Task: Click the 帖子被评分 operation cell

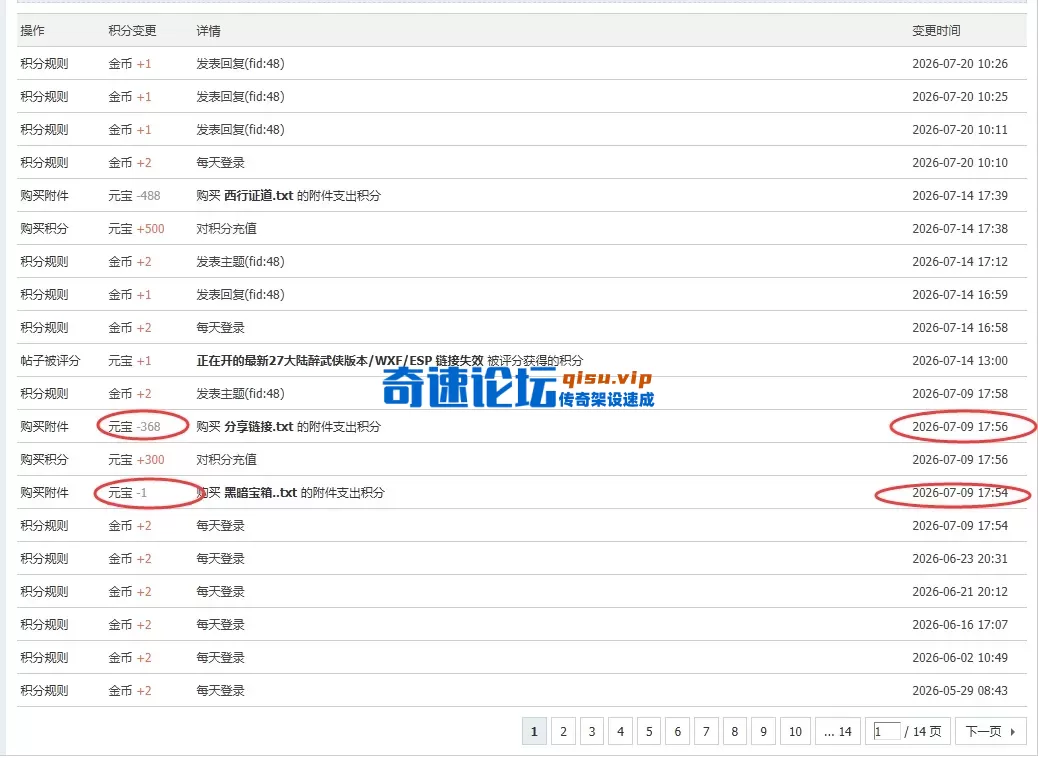Action: [50, 361]
